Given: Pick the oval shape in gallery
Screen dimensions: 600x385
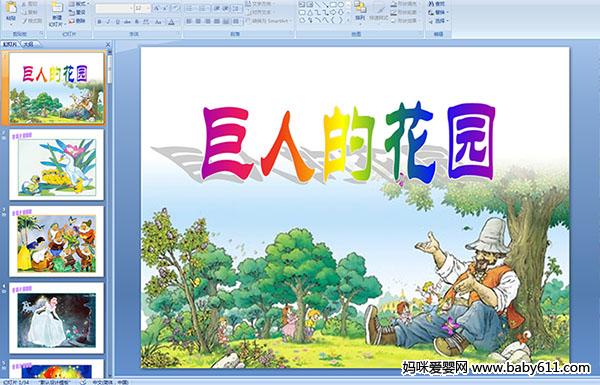Looking at the screenshot, I should click(x=341, y=4).
